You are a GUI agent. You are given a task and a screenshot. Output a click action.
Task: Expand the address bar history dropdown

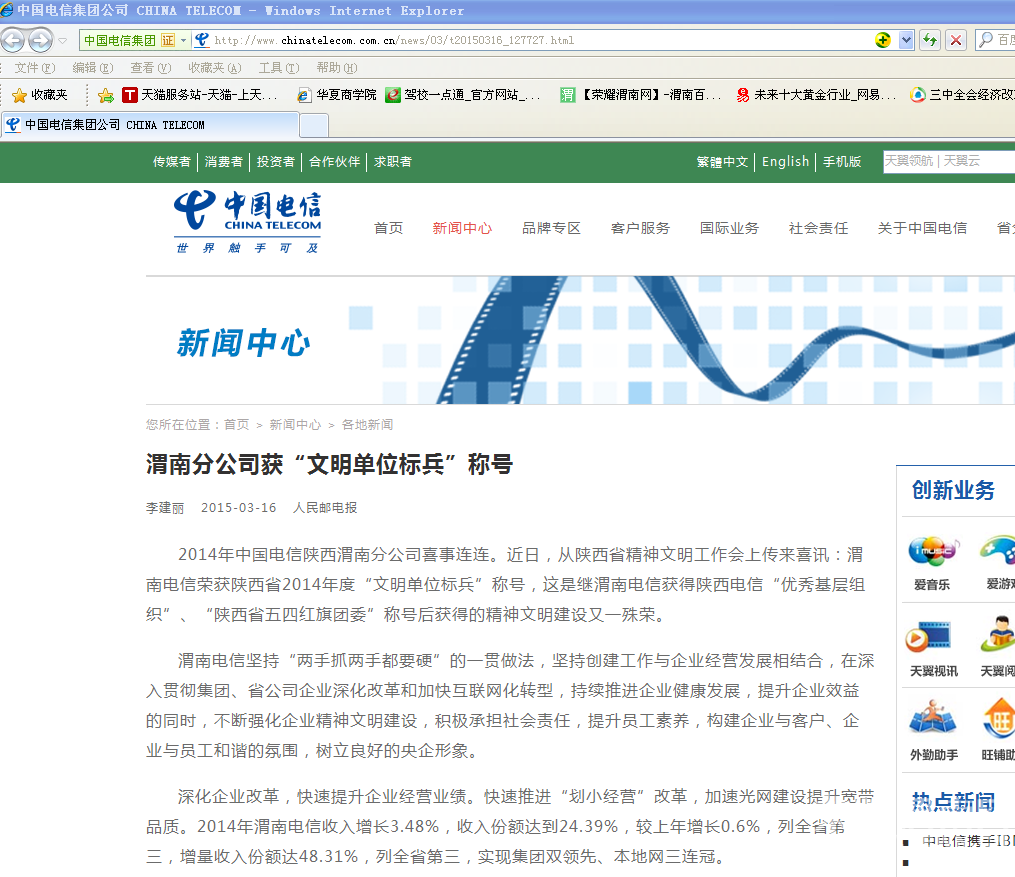pyautogui.click(x=906, y=40)
